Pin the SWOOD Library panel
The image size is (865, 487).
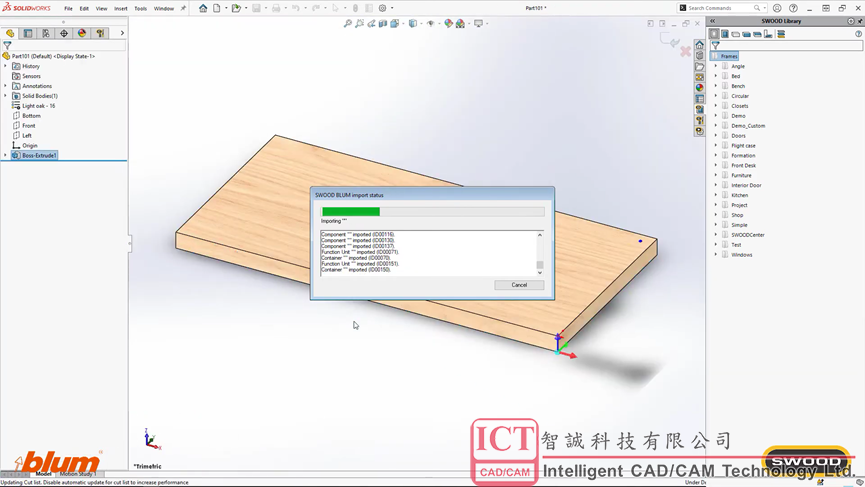(859, 21)
